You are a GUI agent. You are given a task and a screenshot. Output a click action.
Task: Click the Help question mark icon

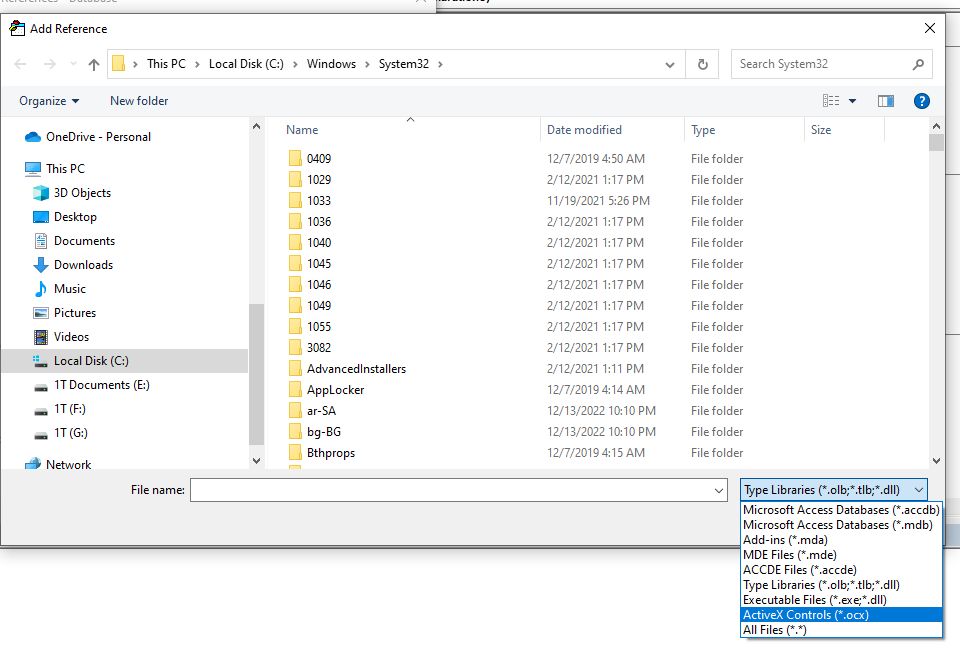(x=922, y=101)
